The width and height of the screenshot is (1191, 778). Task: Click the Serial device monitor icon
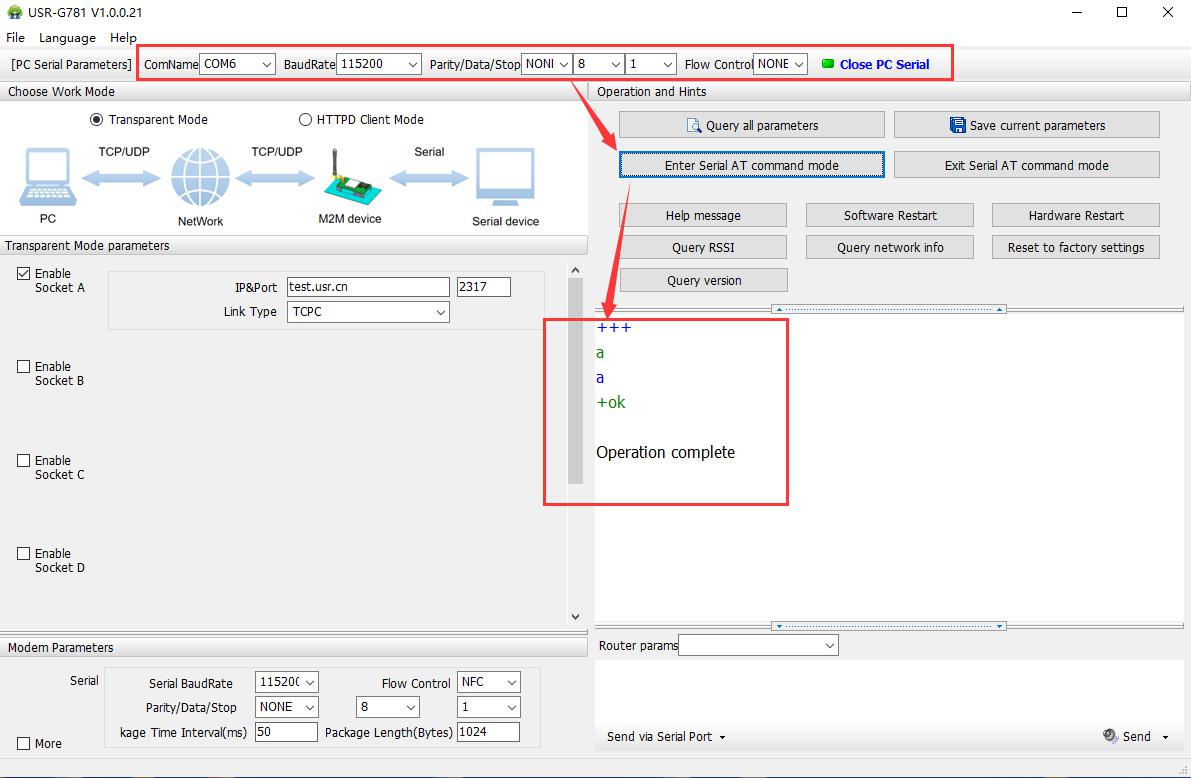click(505, 177)
